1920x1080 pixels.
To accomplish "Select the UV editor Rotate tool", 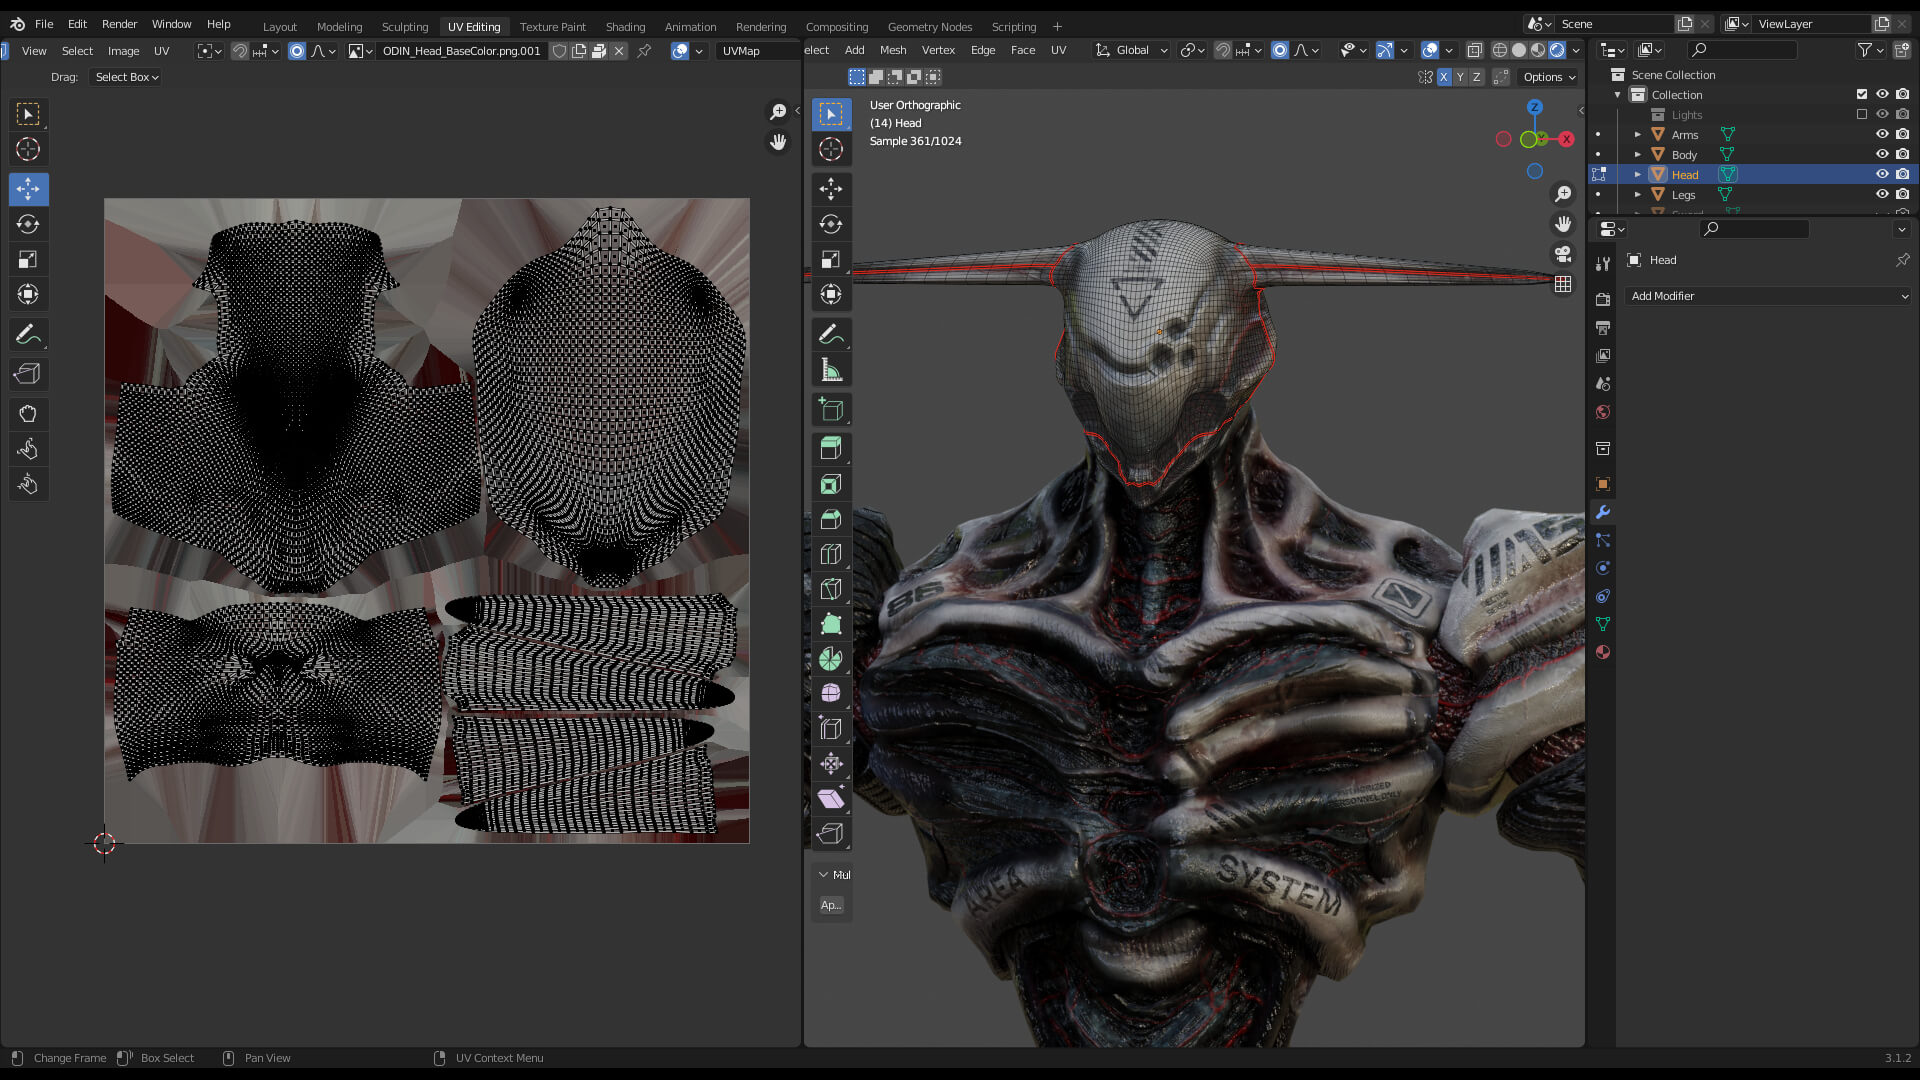I will pyautogui.click(x=28, y=224).
